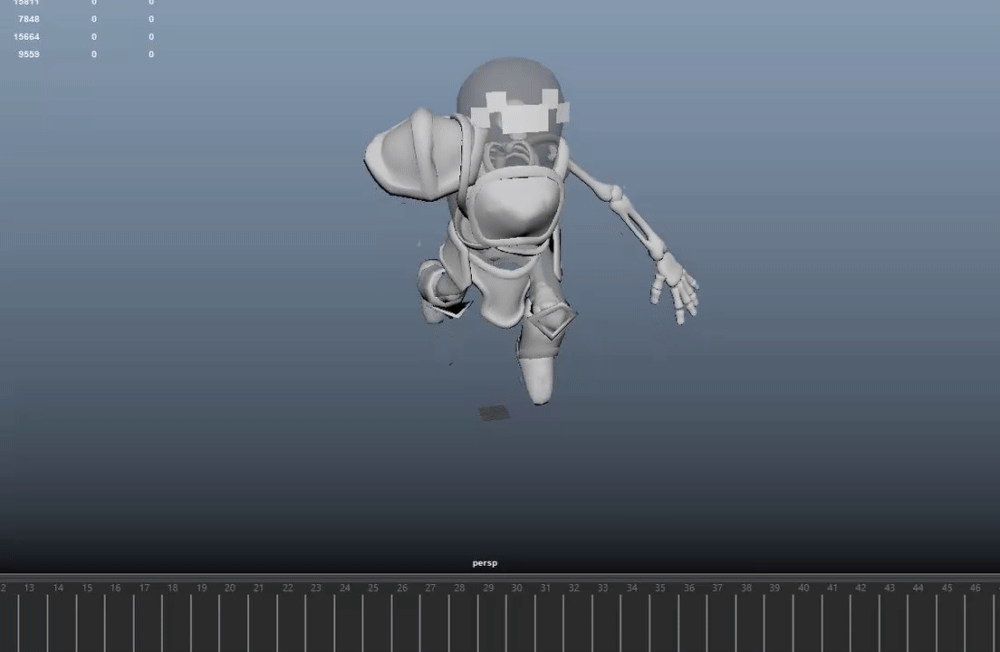Move playhead to frame 21
1000x652 pixels.
click(x=258, y=588)
